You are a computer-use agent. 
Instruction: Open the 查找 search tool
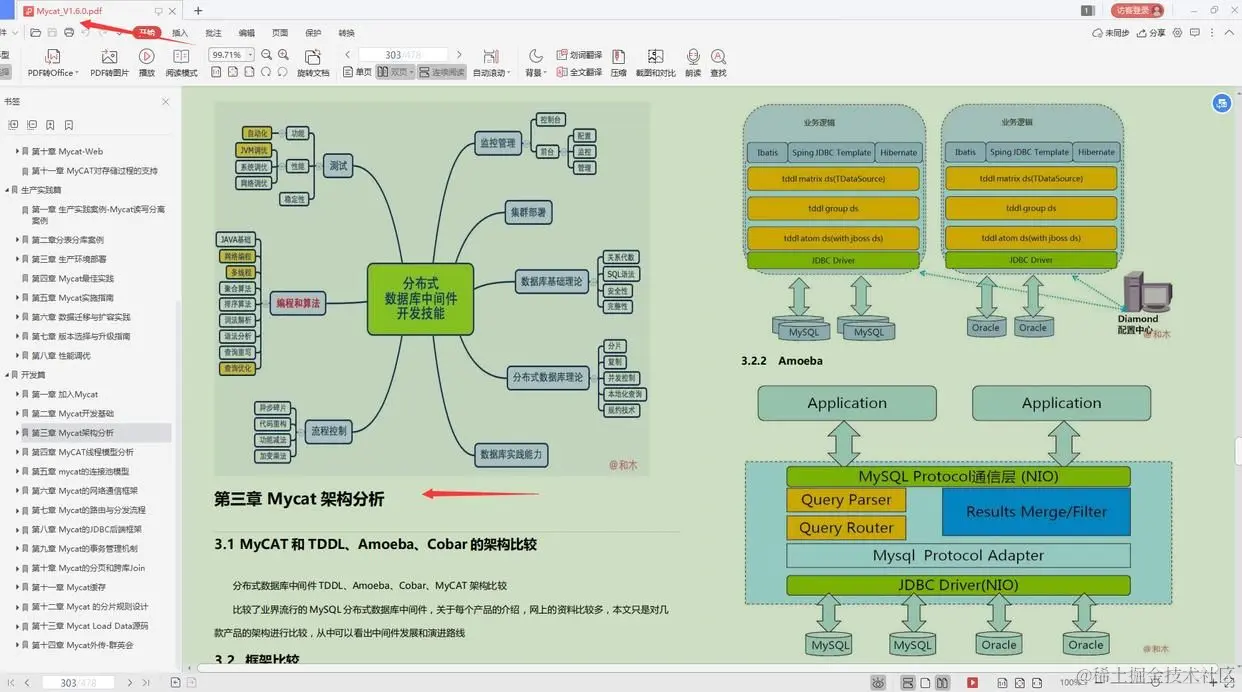point(718,62)
